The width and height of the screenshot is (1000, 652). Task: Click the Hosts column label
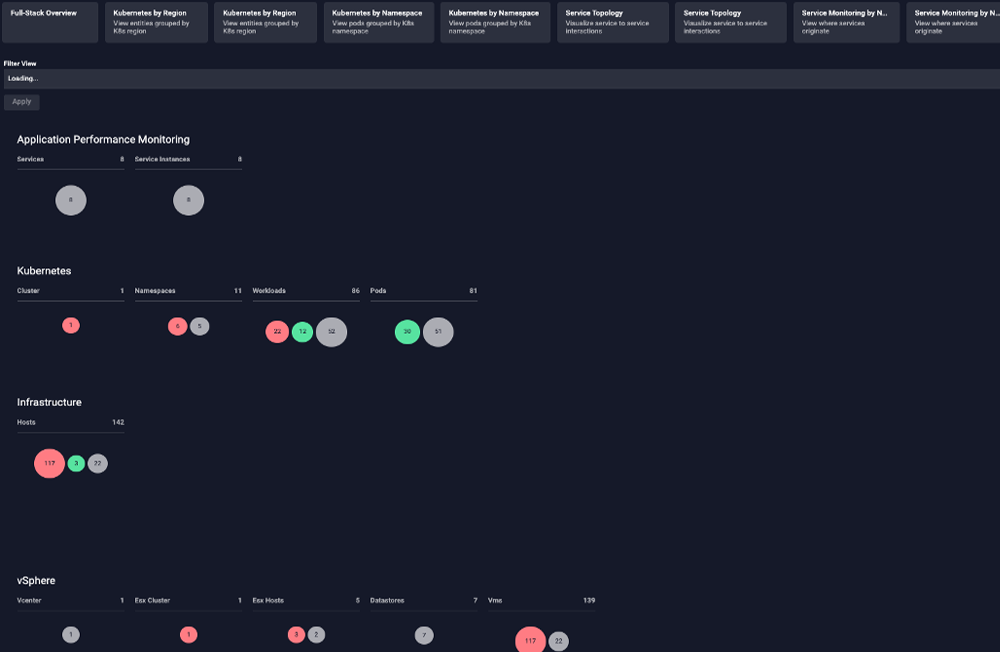(x=26, y=422)
